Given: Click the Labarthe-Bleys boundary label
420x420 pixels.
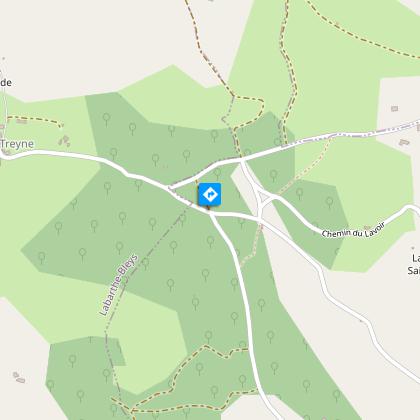Looking at the screenshot, I should coord(119,285).
